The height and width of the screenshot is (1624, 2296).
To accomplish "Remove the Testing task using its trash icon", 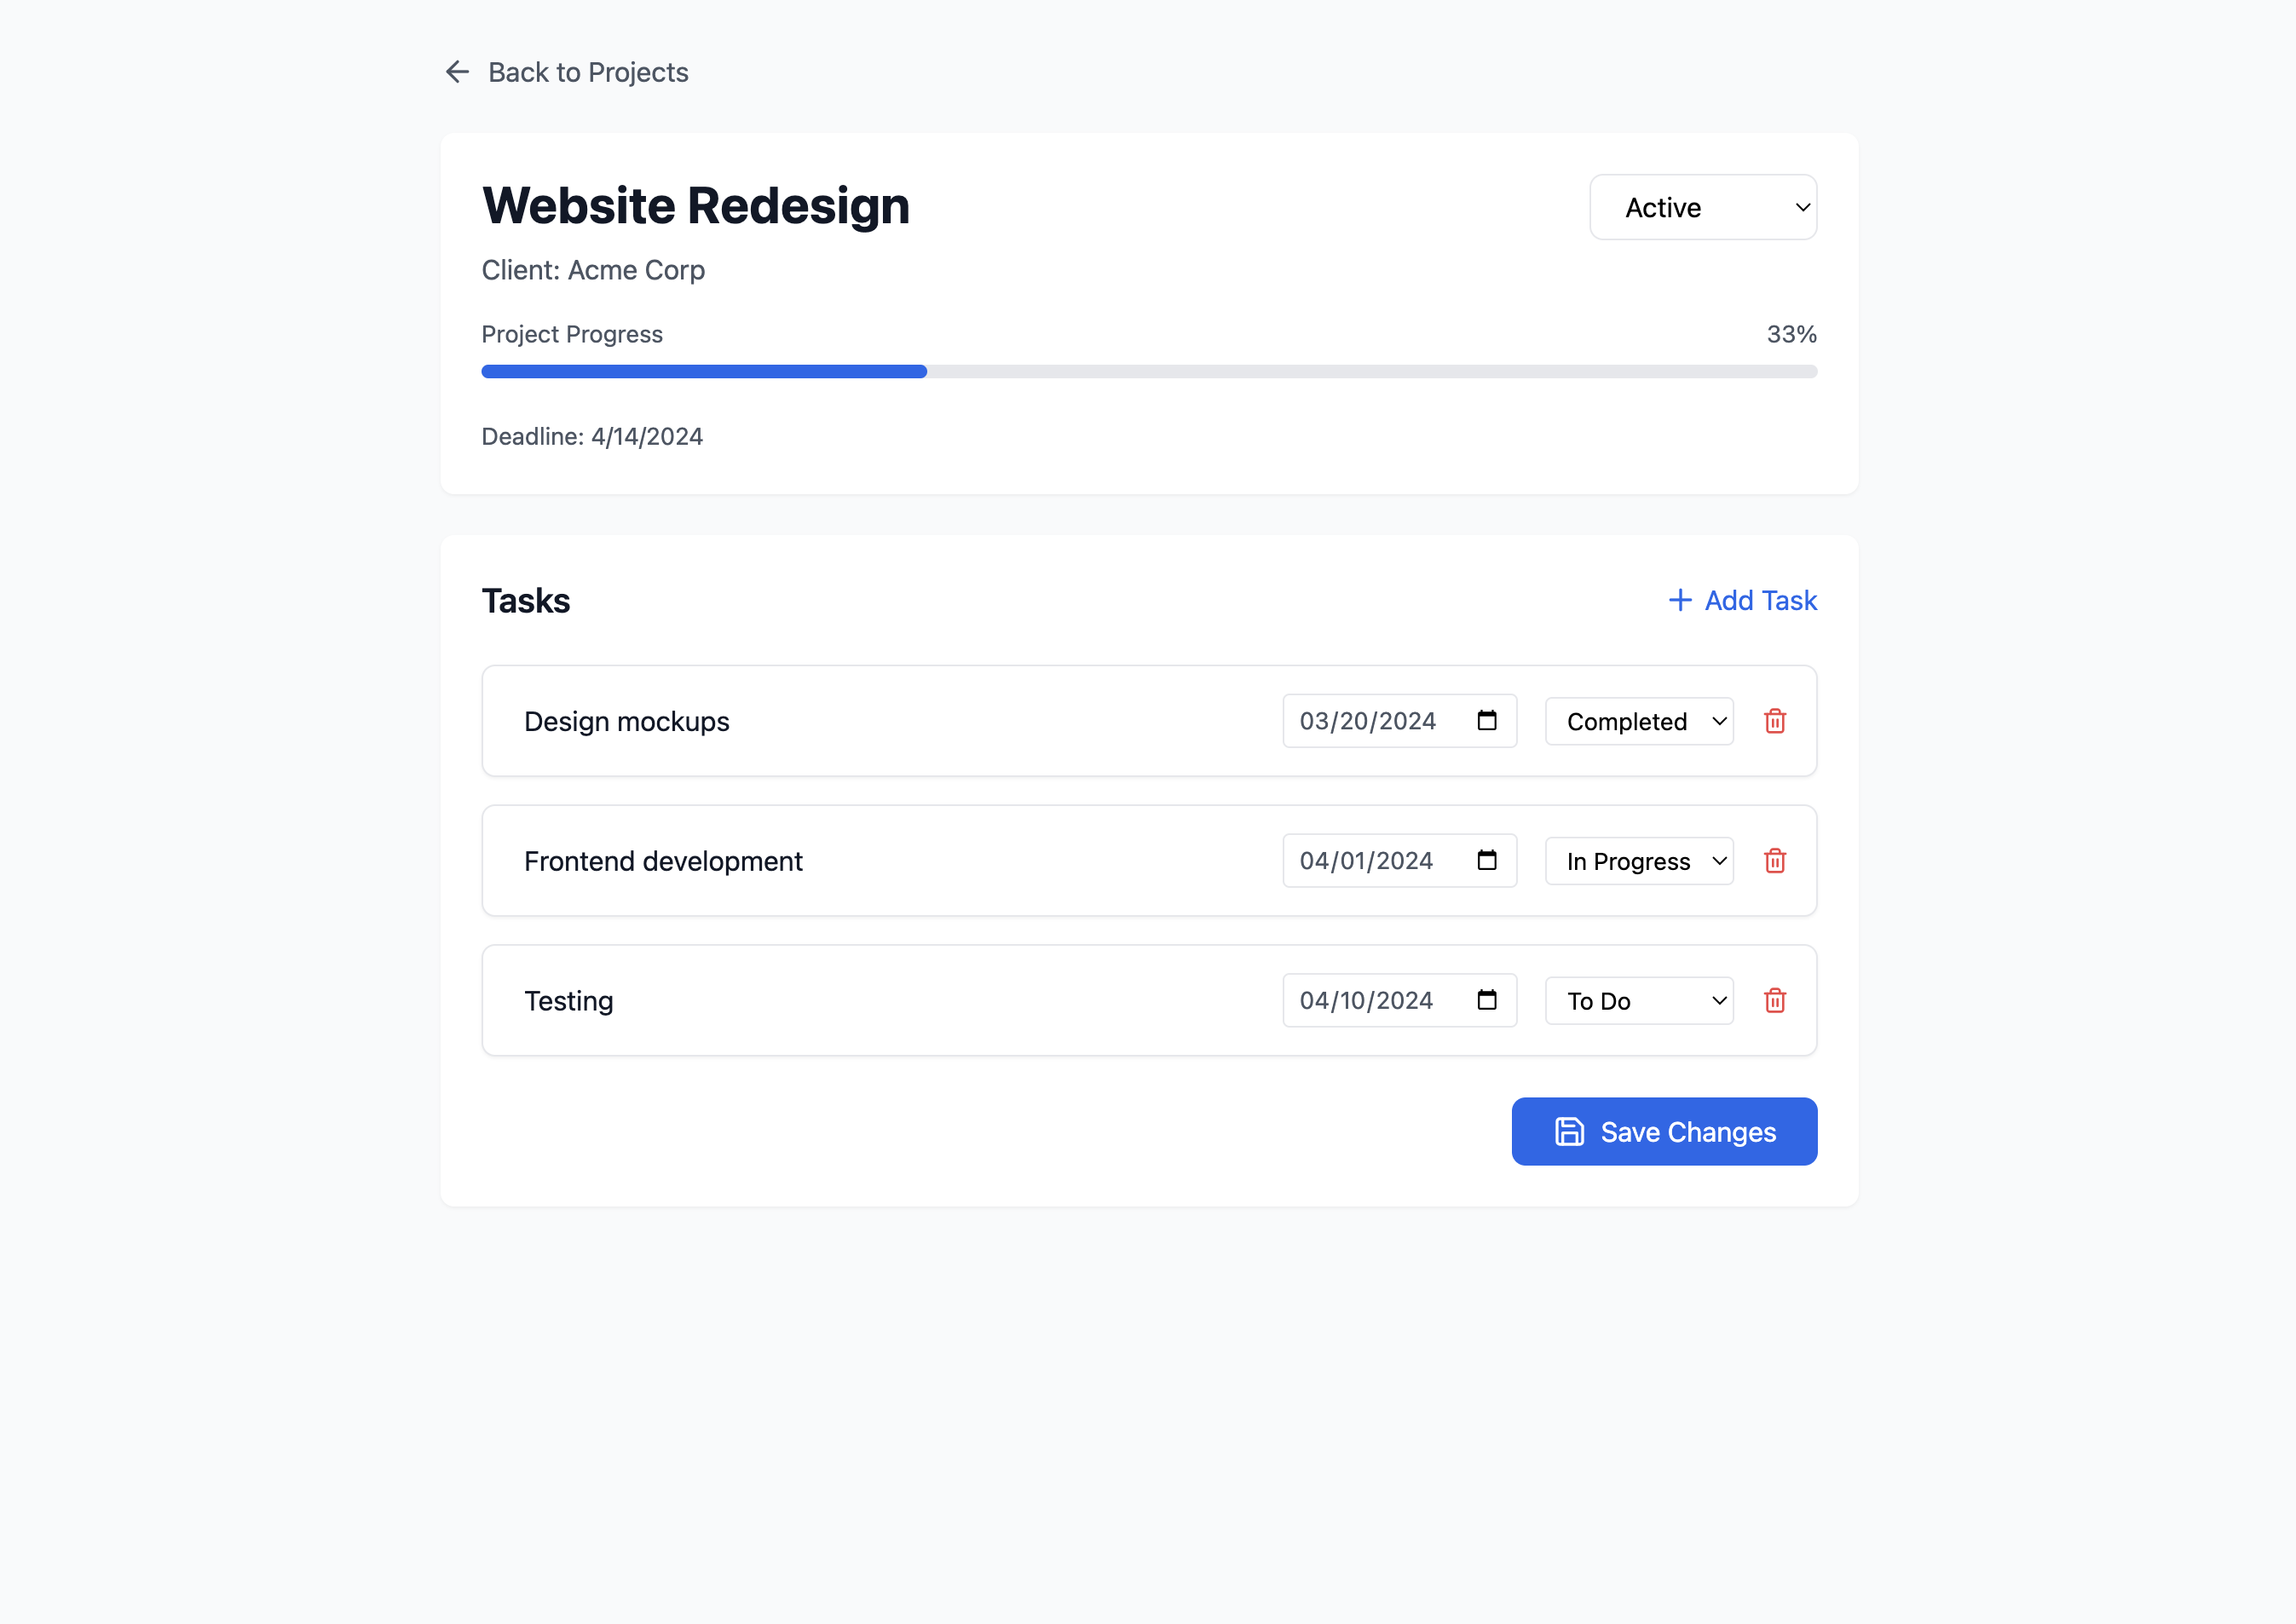I will (1775, 1000).
